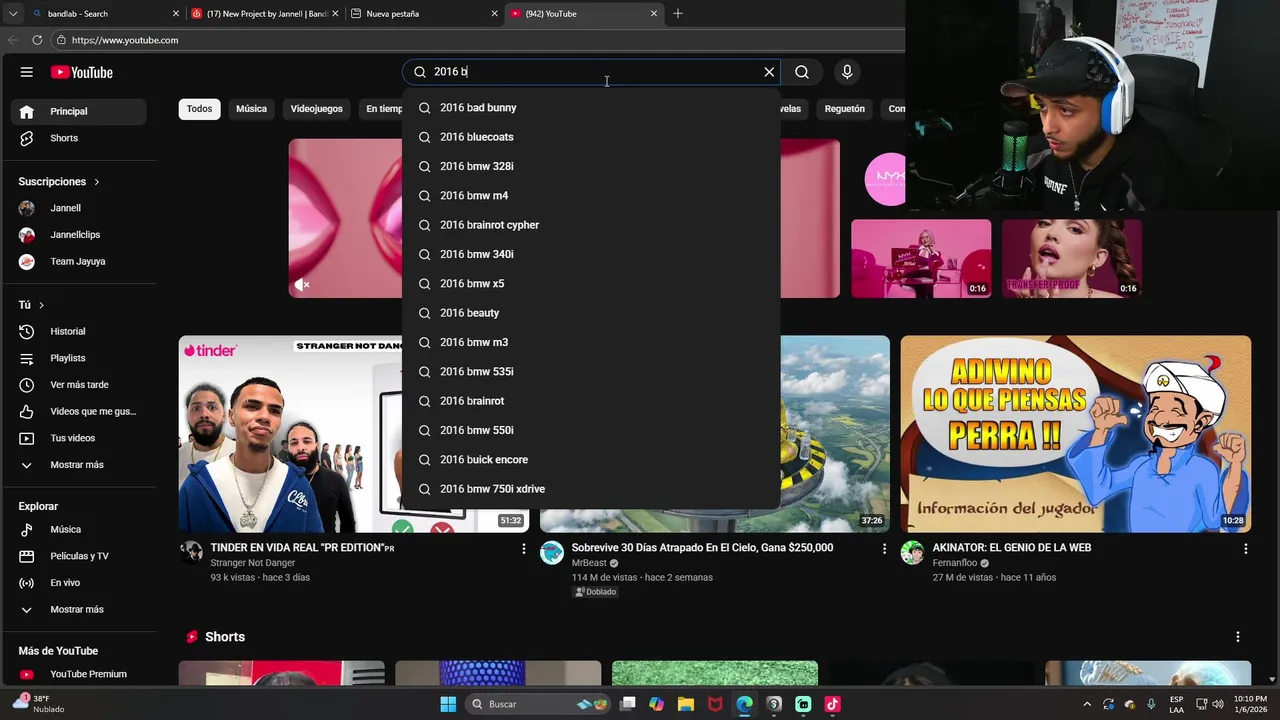This screenshot has height=720, width=1280.
Task: Open the Windows Start menu
Action: coord(448,704)
